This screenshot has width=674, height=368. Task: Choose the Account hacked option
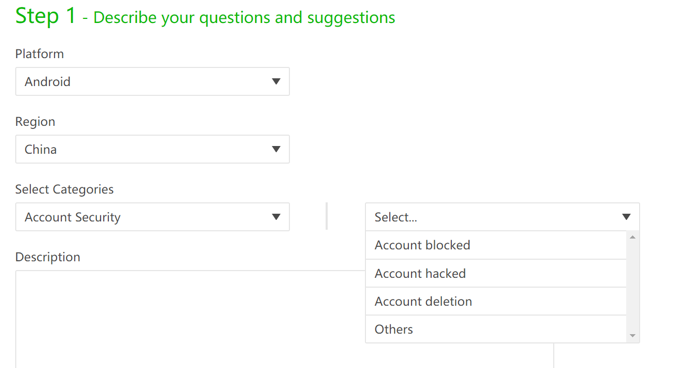[x=496, y=273]
